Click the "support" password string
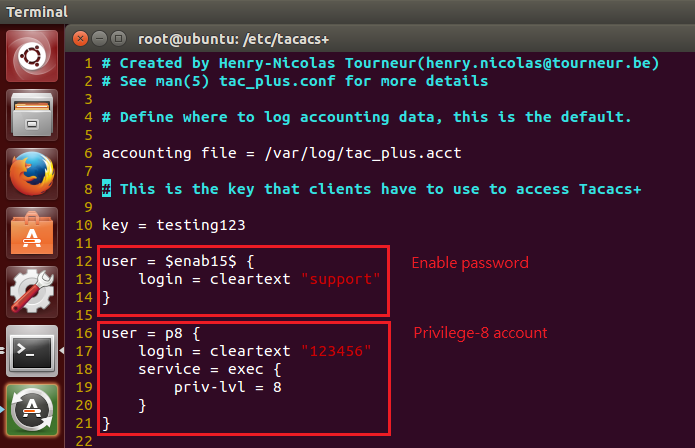 (340, 279)
